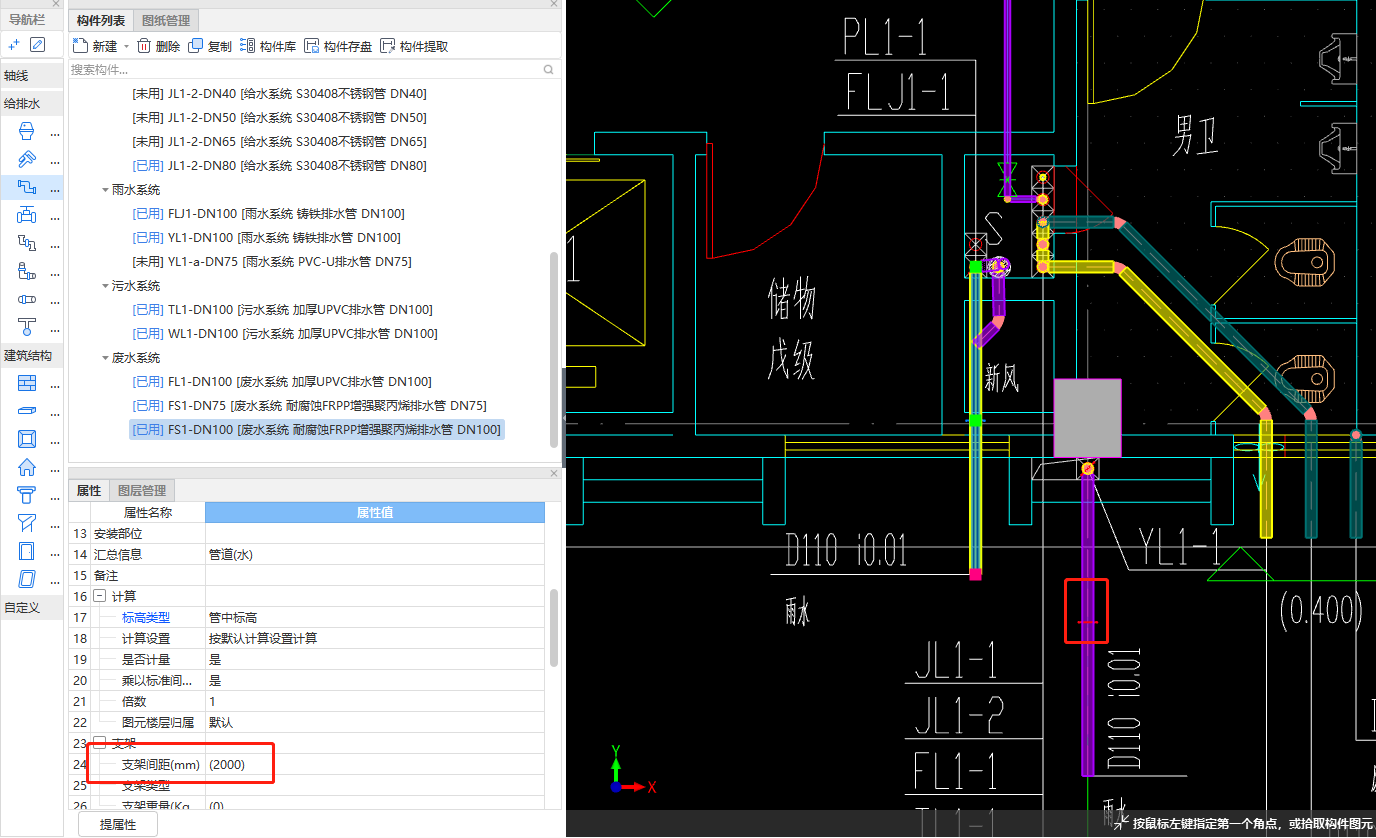Select FLJ1-DN100 cast iron drain pipe
Image resolution: width=1376 pixels, height=838 pixels.
268,214
